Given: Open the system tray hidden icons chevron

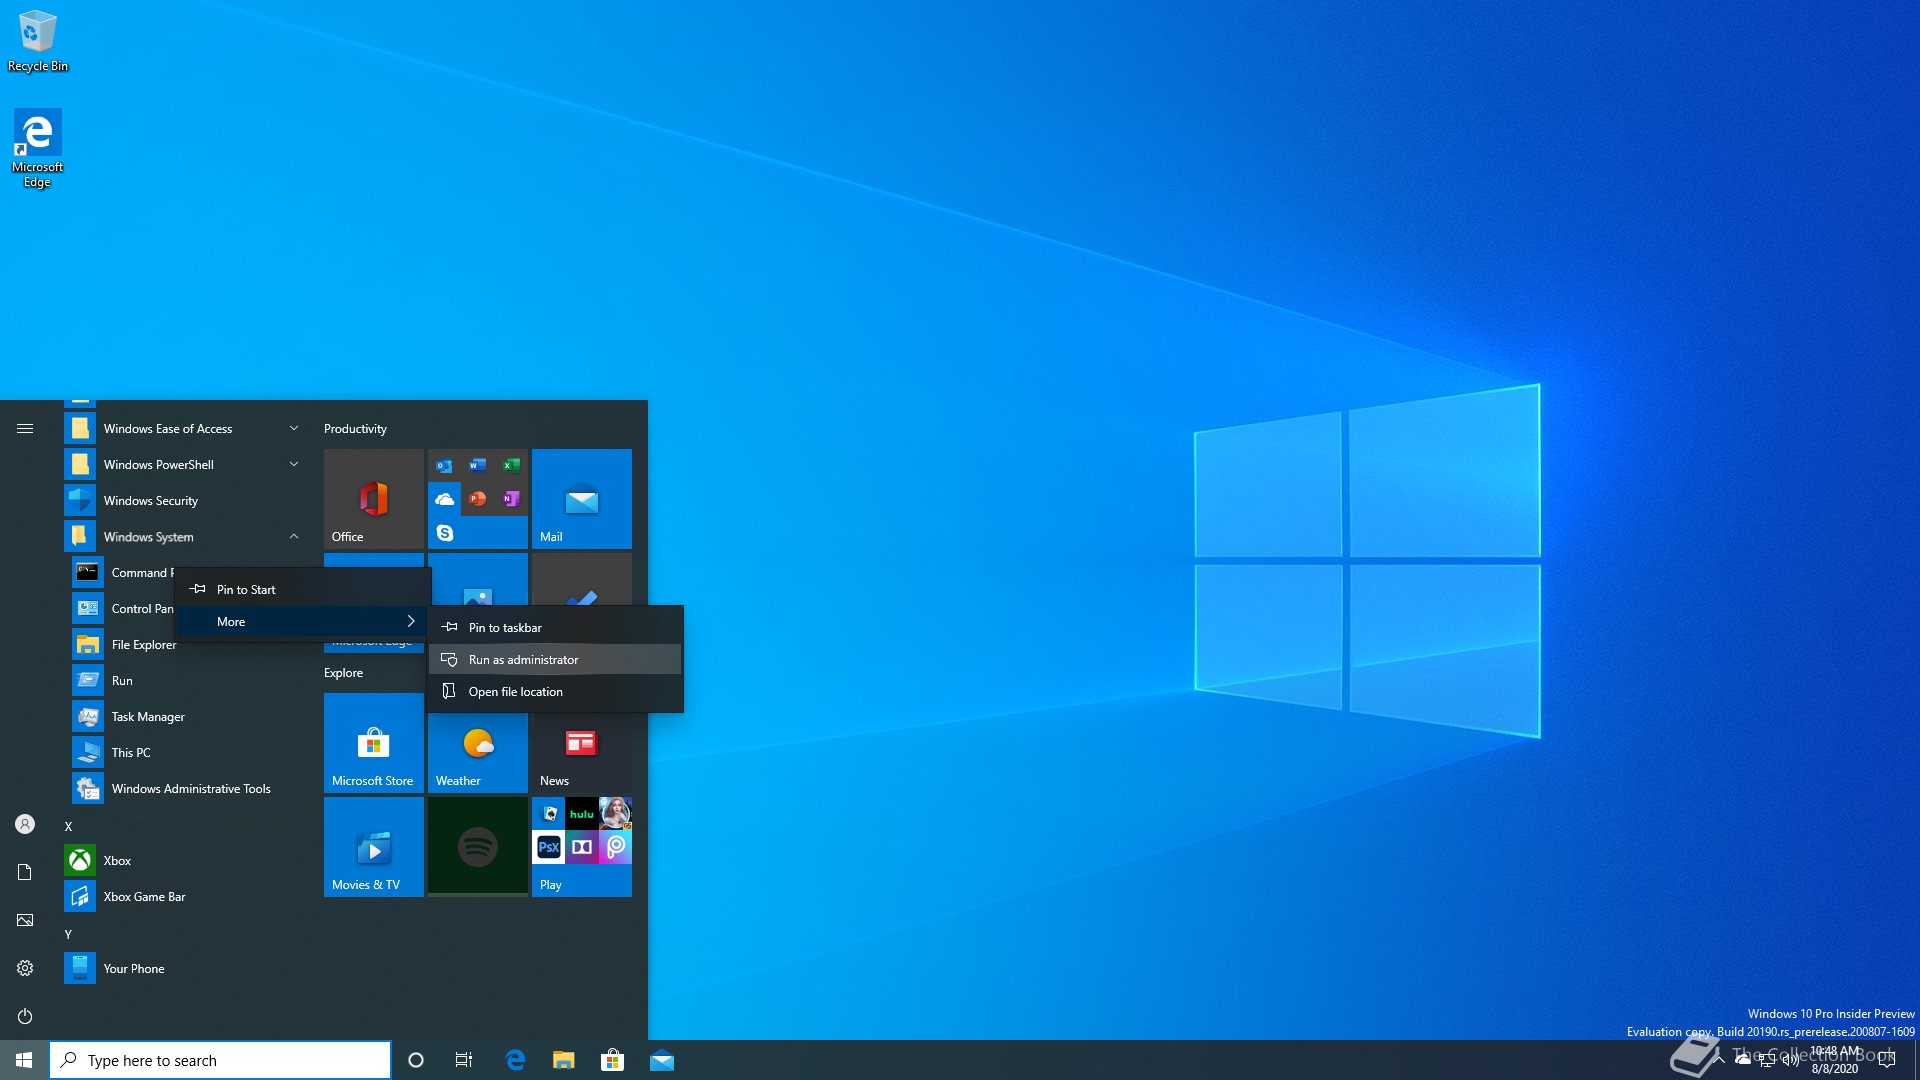Looking at the screenshot, I should (1719, 1060).
